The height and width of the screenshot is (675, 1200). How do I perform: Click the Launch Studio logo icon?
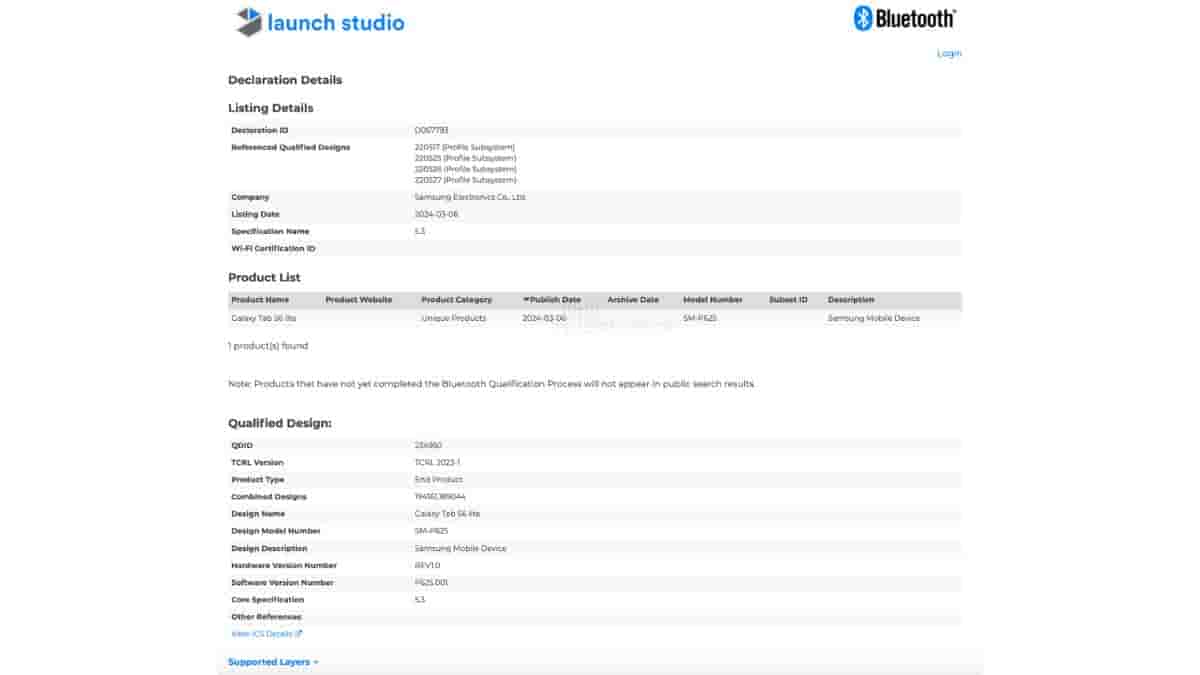tap(249, 22)
